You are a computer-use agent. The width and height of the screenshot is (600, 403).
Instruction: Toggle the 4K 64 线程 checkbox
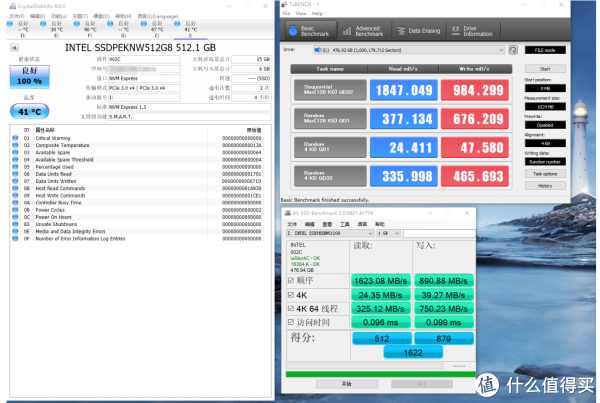(x=291, y=308)
